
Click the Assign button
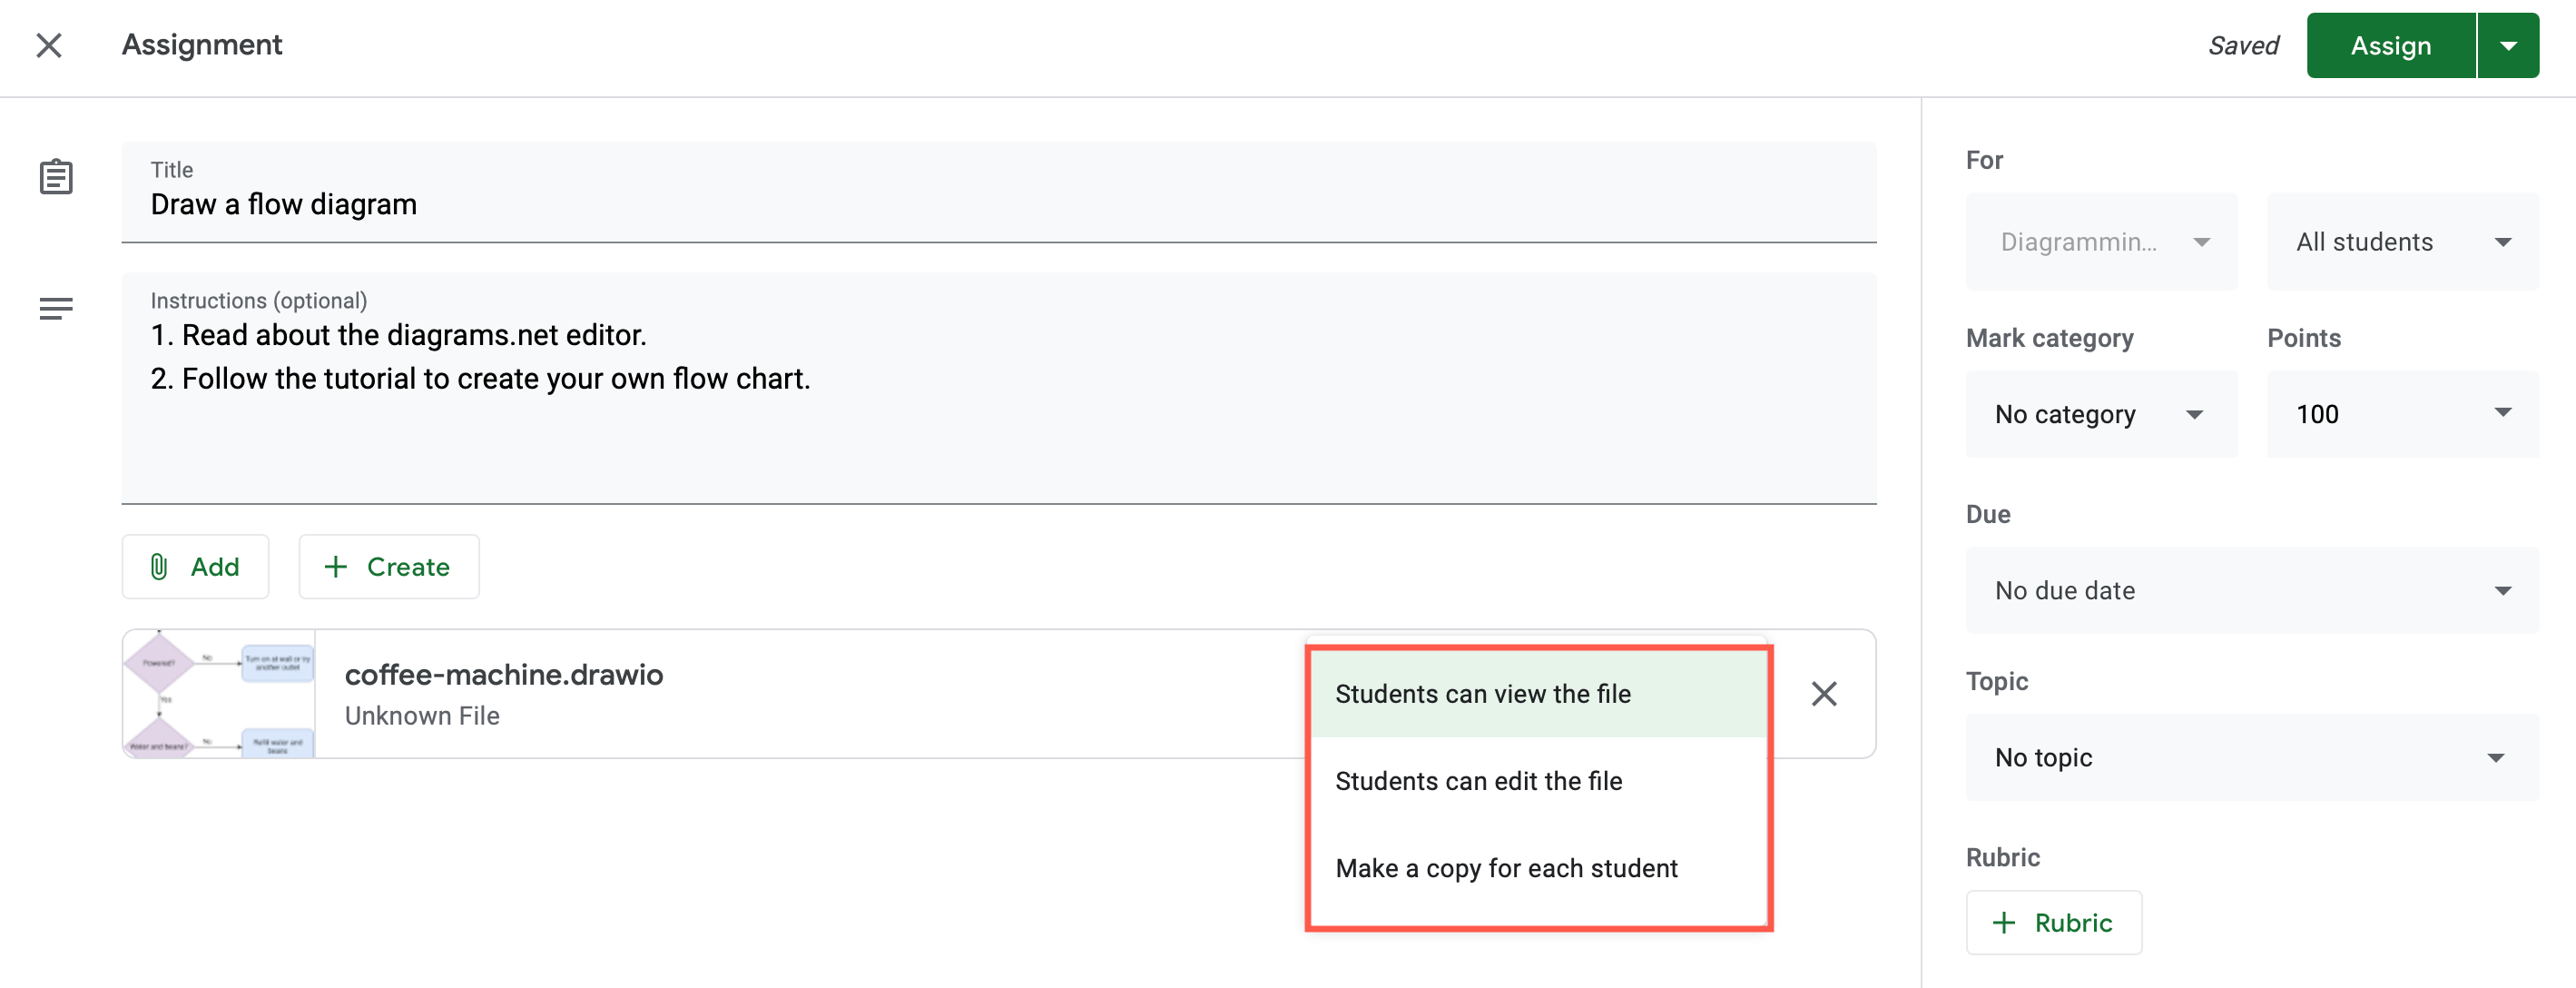(x=2390, y=45)
